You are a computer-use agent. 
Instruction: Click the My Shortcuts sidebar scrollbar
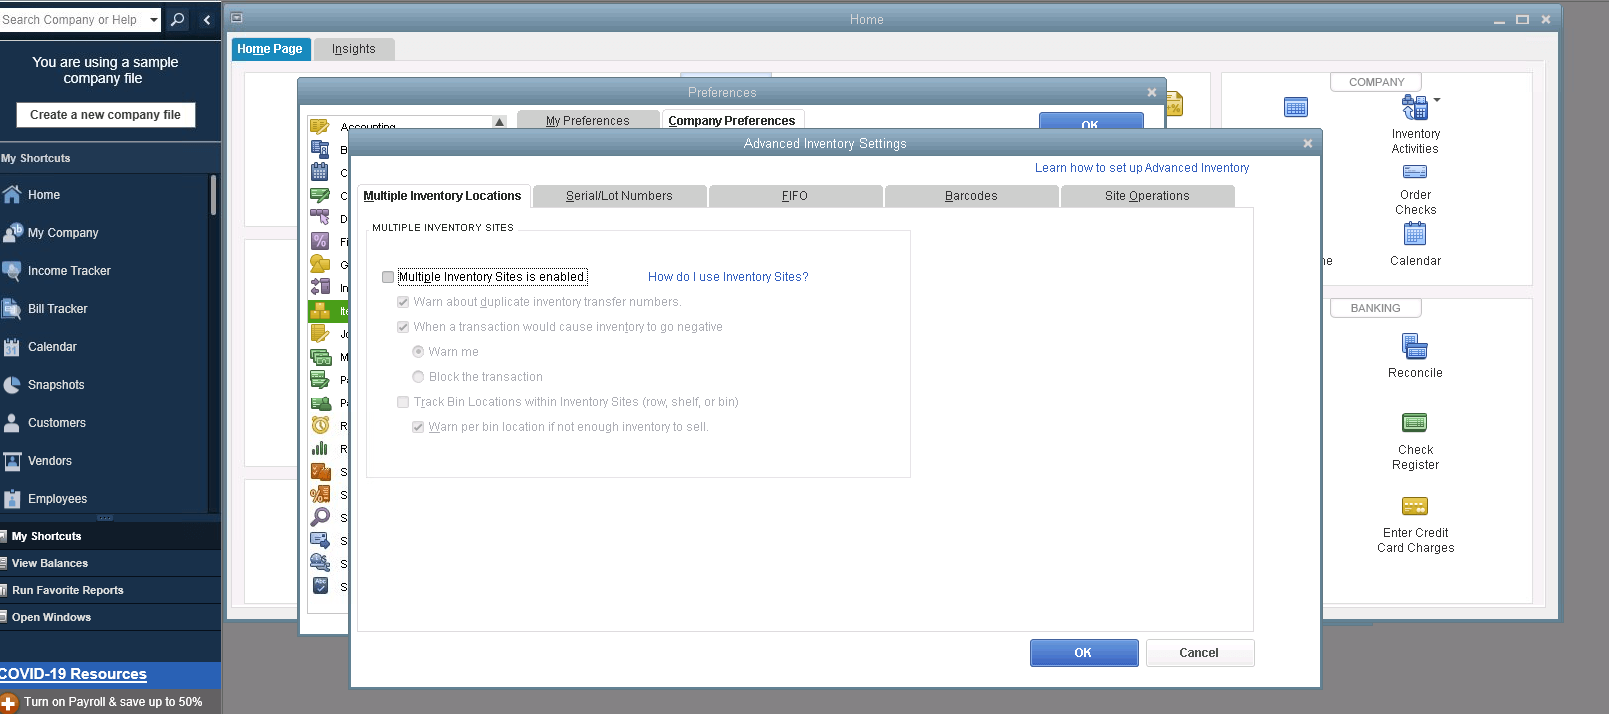point(213,196)
